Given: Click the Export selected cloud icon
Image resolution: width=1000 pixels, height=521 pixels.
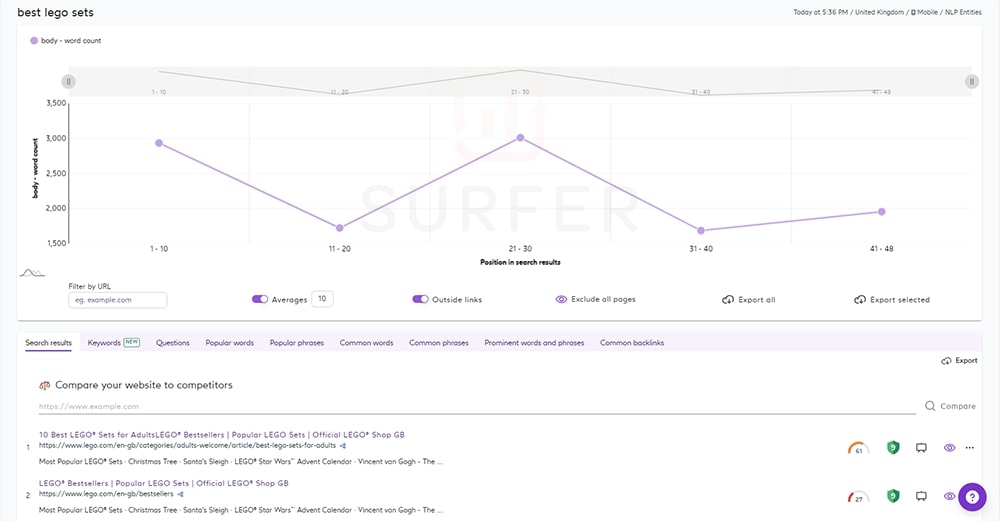Looking at the screenshot, I should 860,300.
